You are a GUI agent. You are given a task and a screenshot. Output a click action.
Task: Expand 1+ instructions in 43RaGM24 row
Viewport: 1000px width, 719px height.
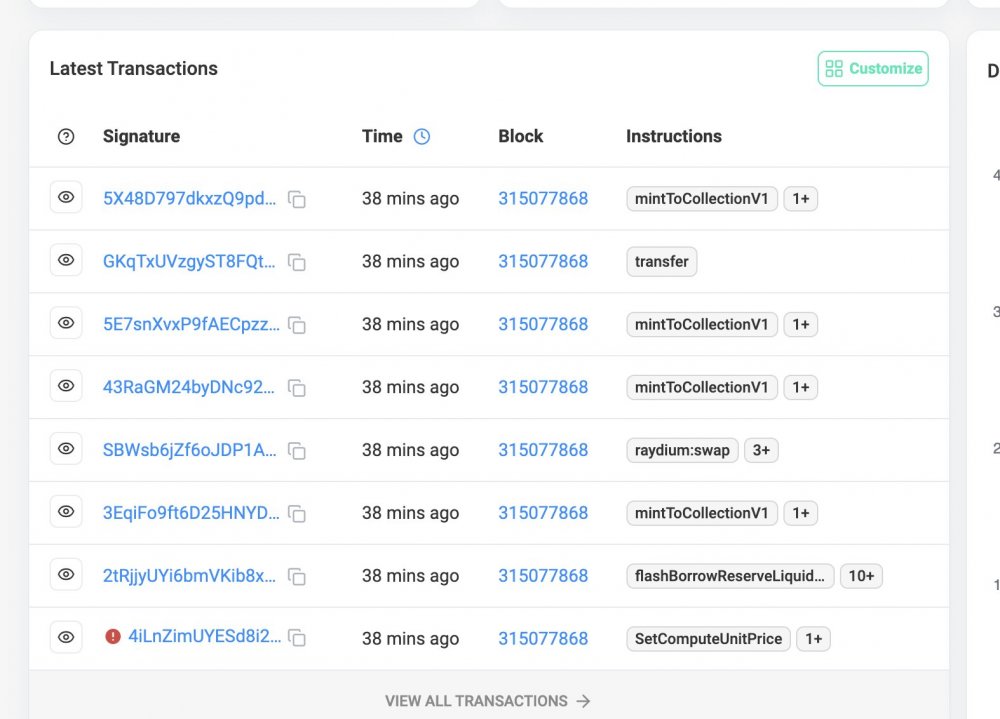(800, 387)
